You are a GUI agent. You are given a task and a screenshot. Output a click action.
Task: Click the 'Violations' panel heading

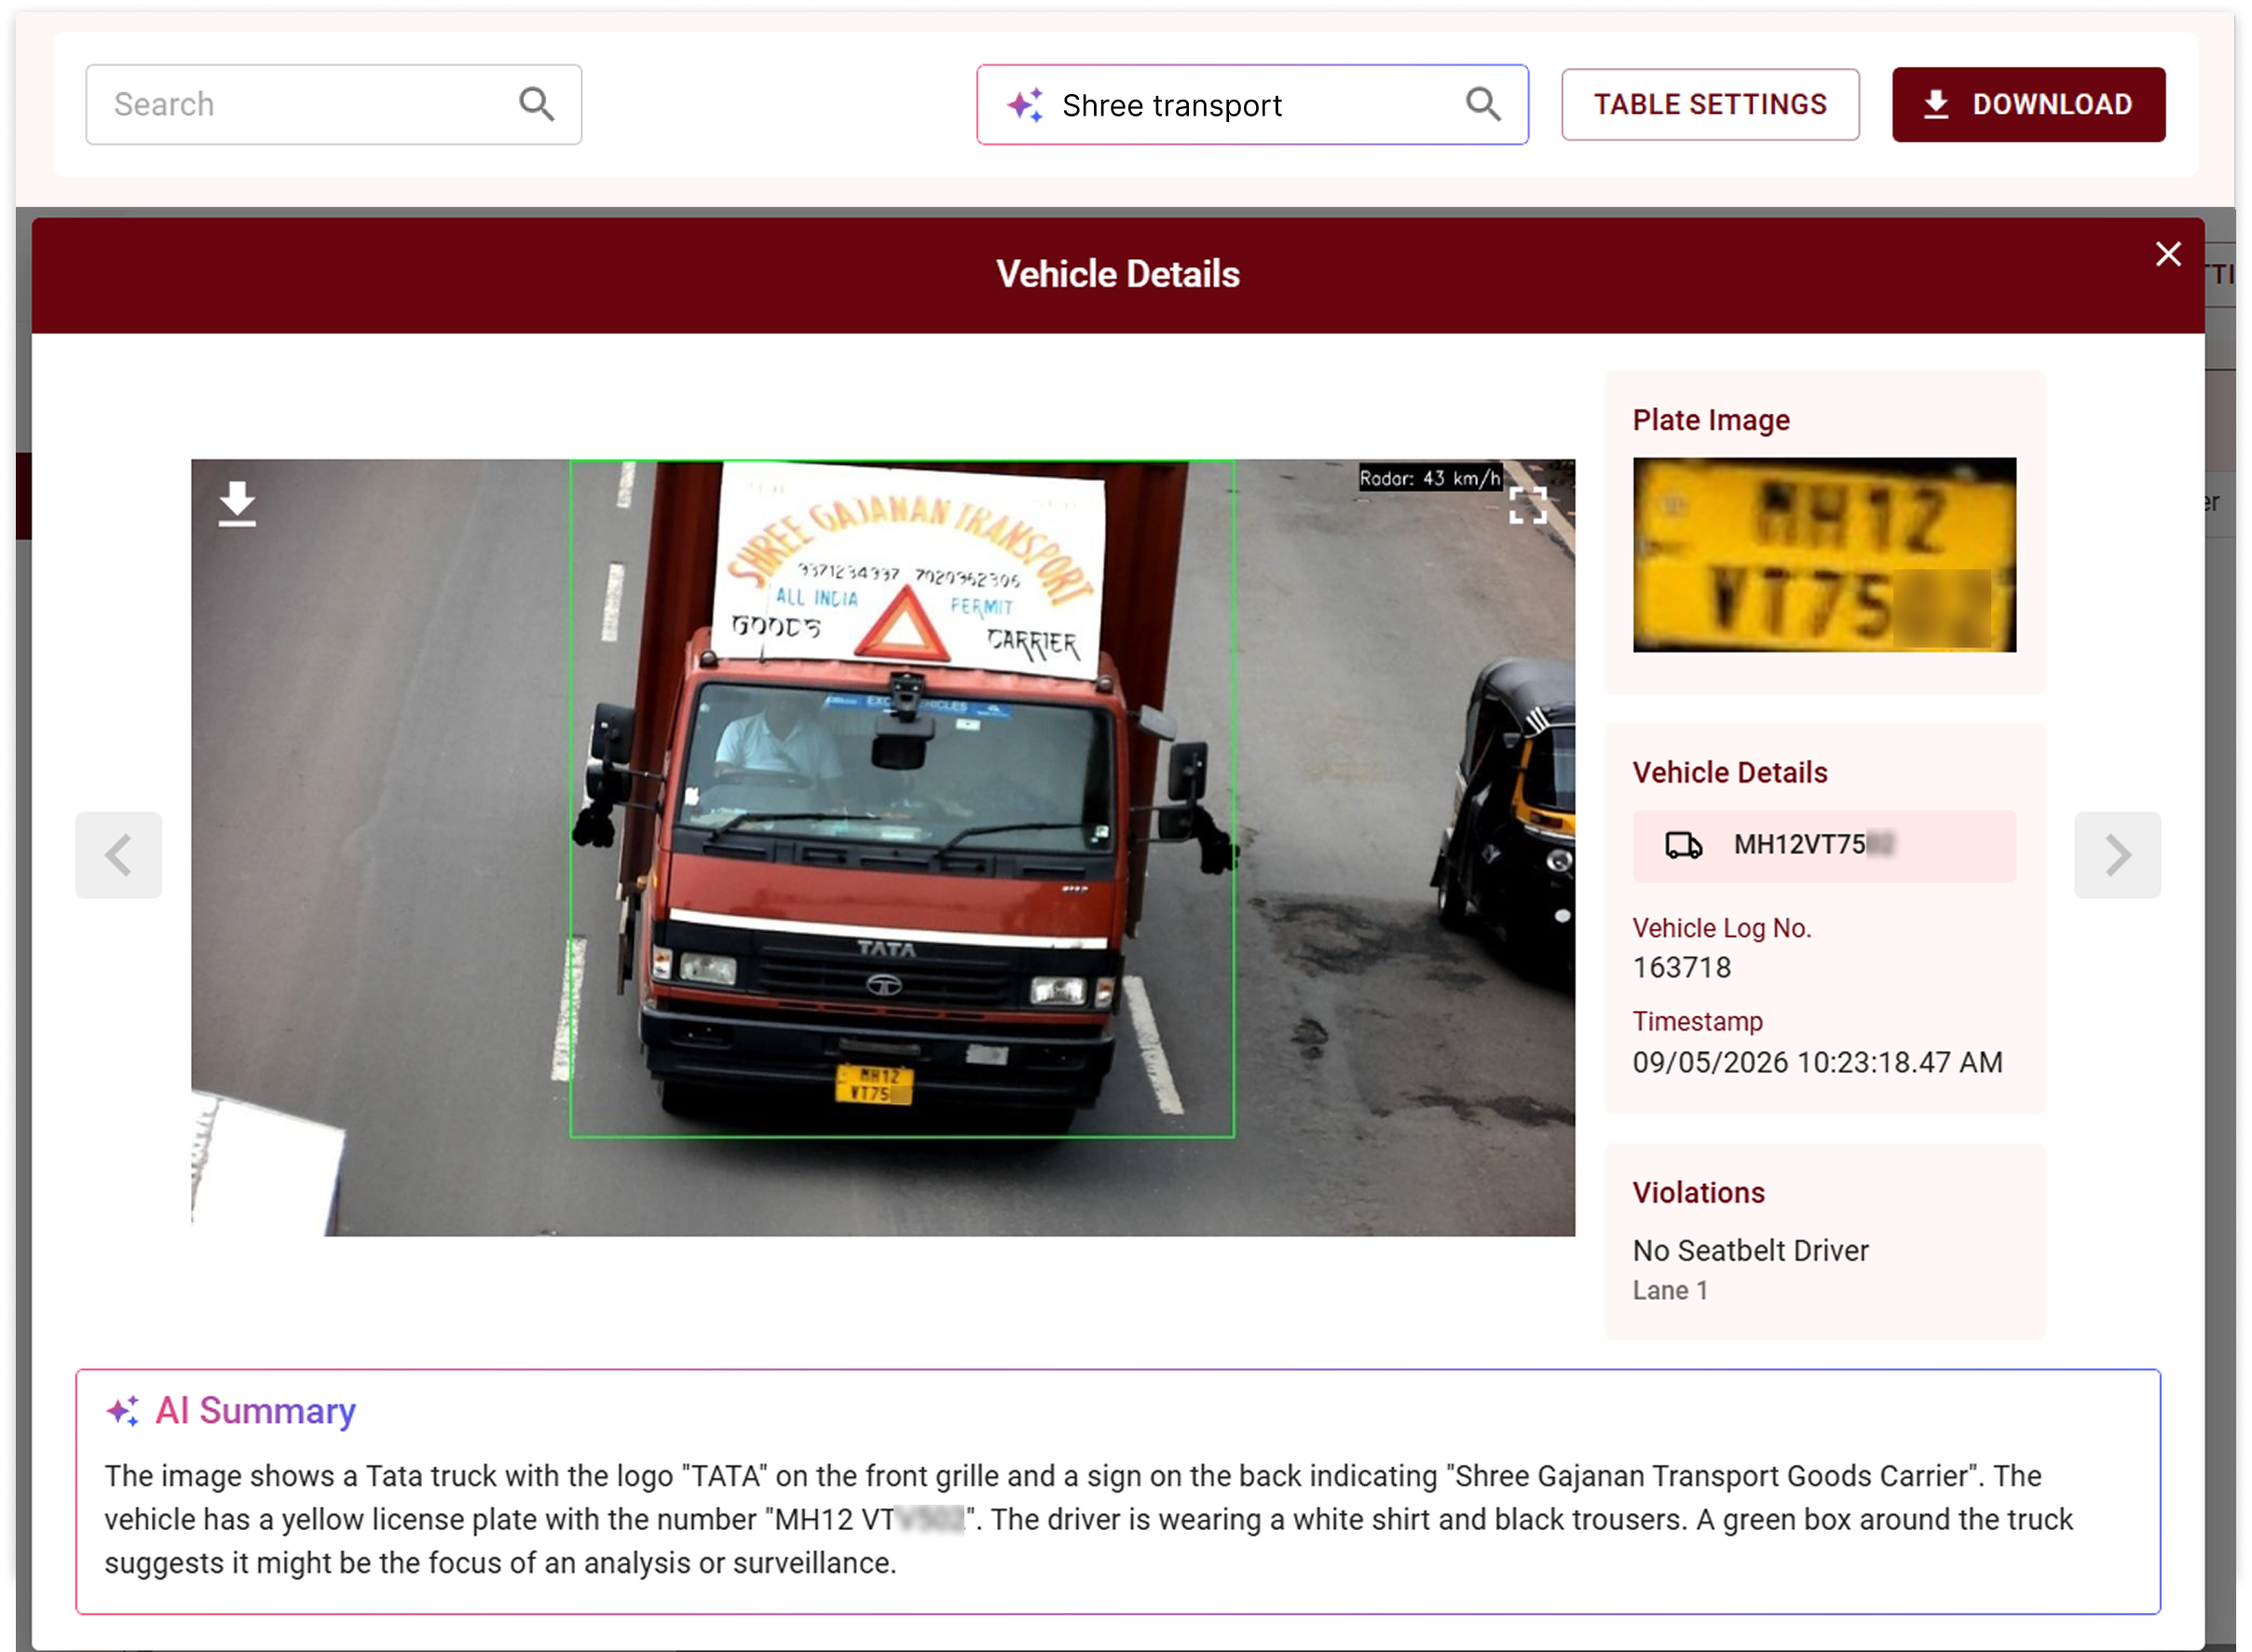click(1697, 1192)
